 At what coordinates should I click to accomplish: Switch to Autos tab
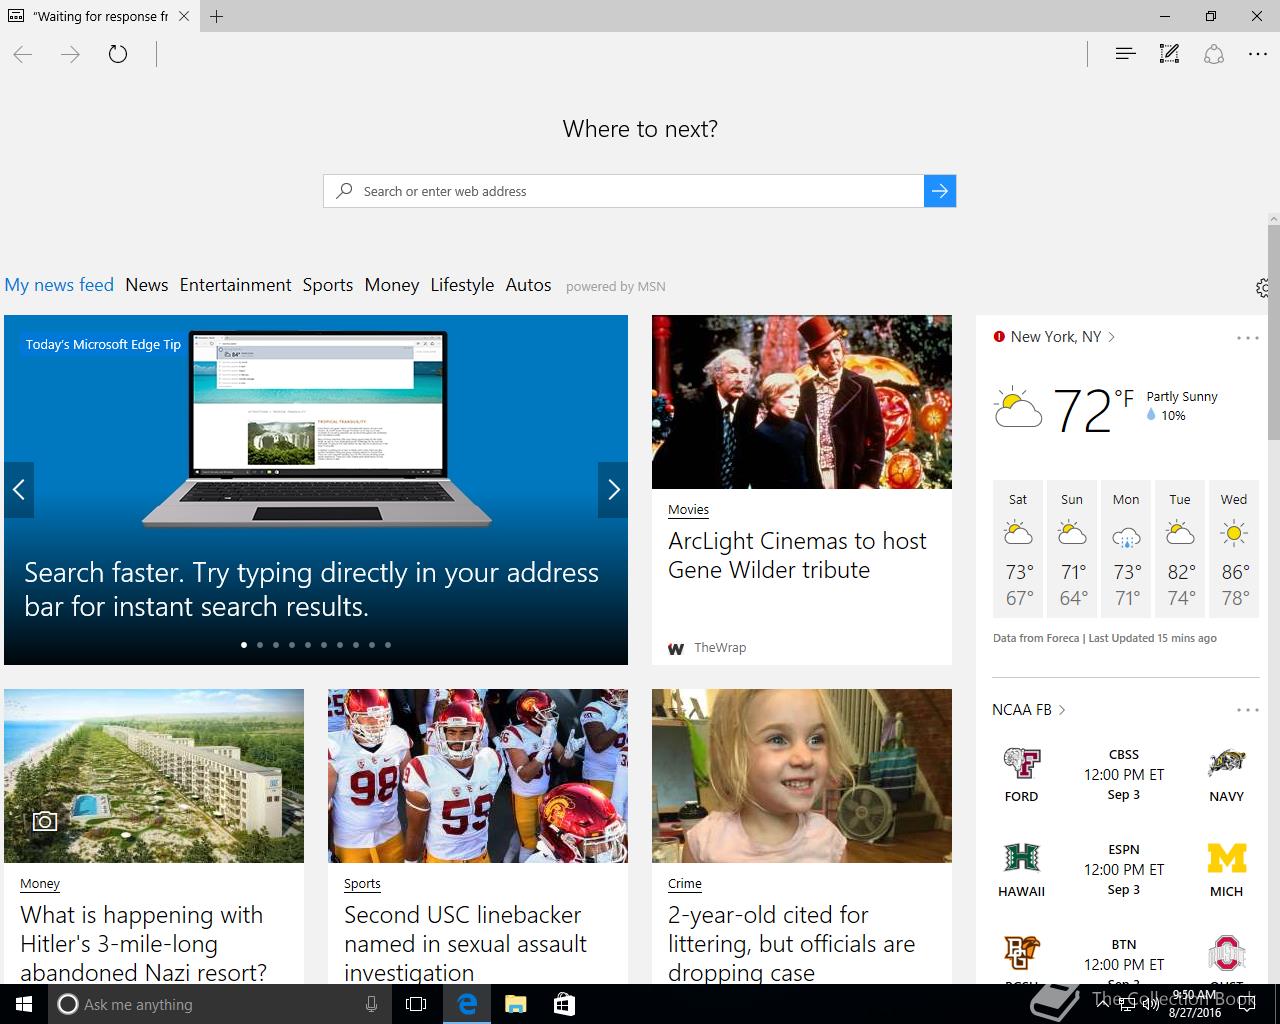pyautogui.click(x=528, y=285)
